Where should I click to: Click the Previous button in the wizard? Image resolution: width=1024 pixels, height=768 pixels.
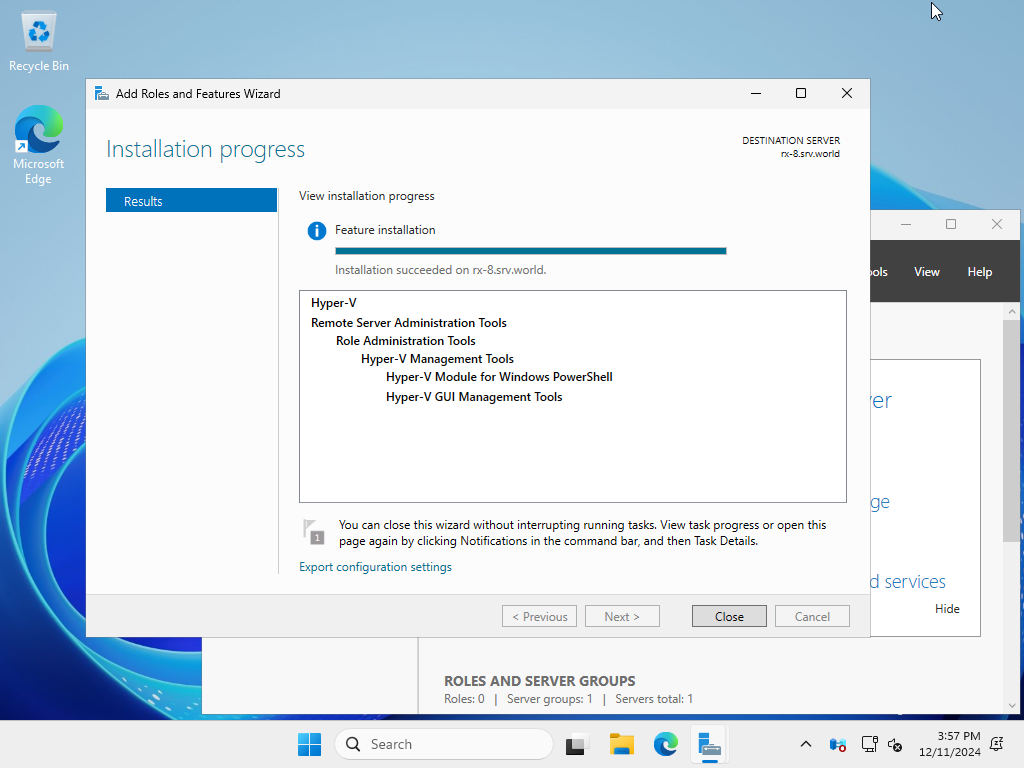[539, 616]
